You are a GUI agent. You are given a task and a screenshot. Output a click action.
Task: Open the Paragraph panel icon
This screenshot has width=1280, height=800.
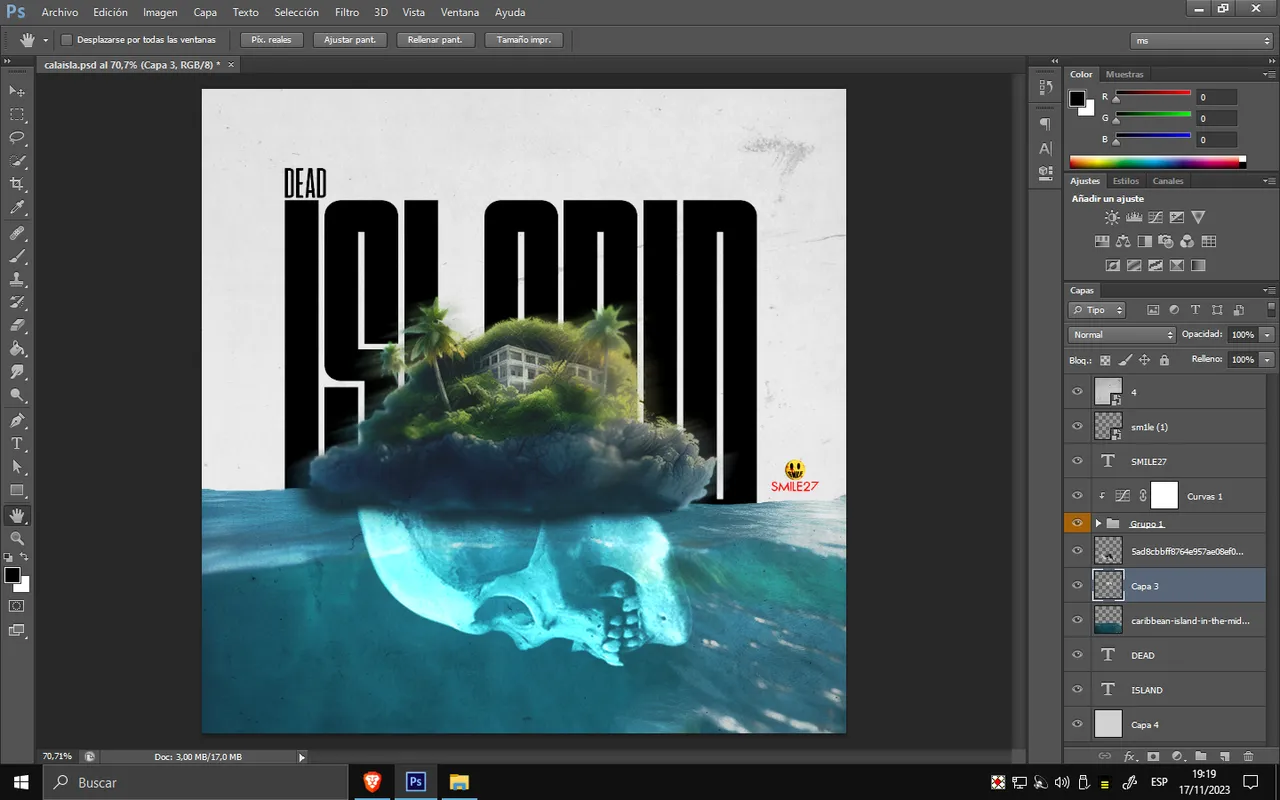[x=1045, y=124]
